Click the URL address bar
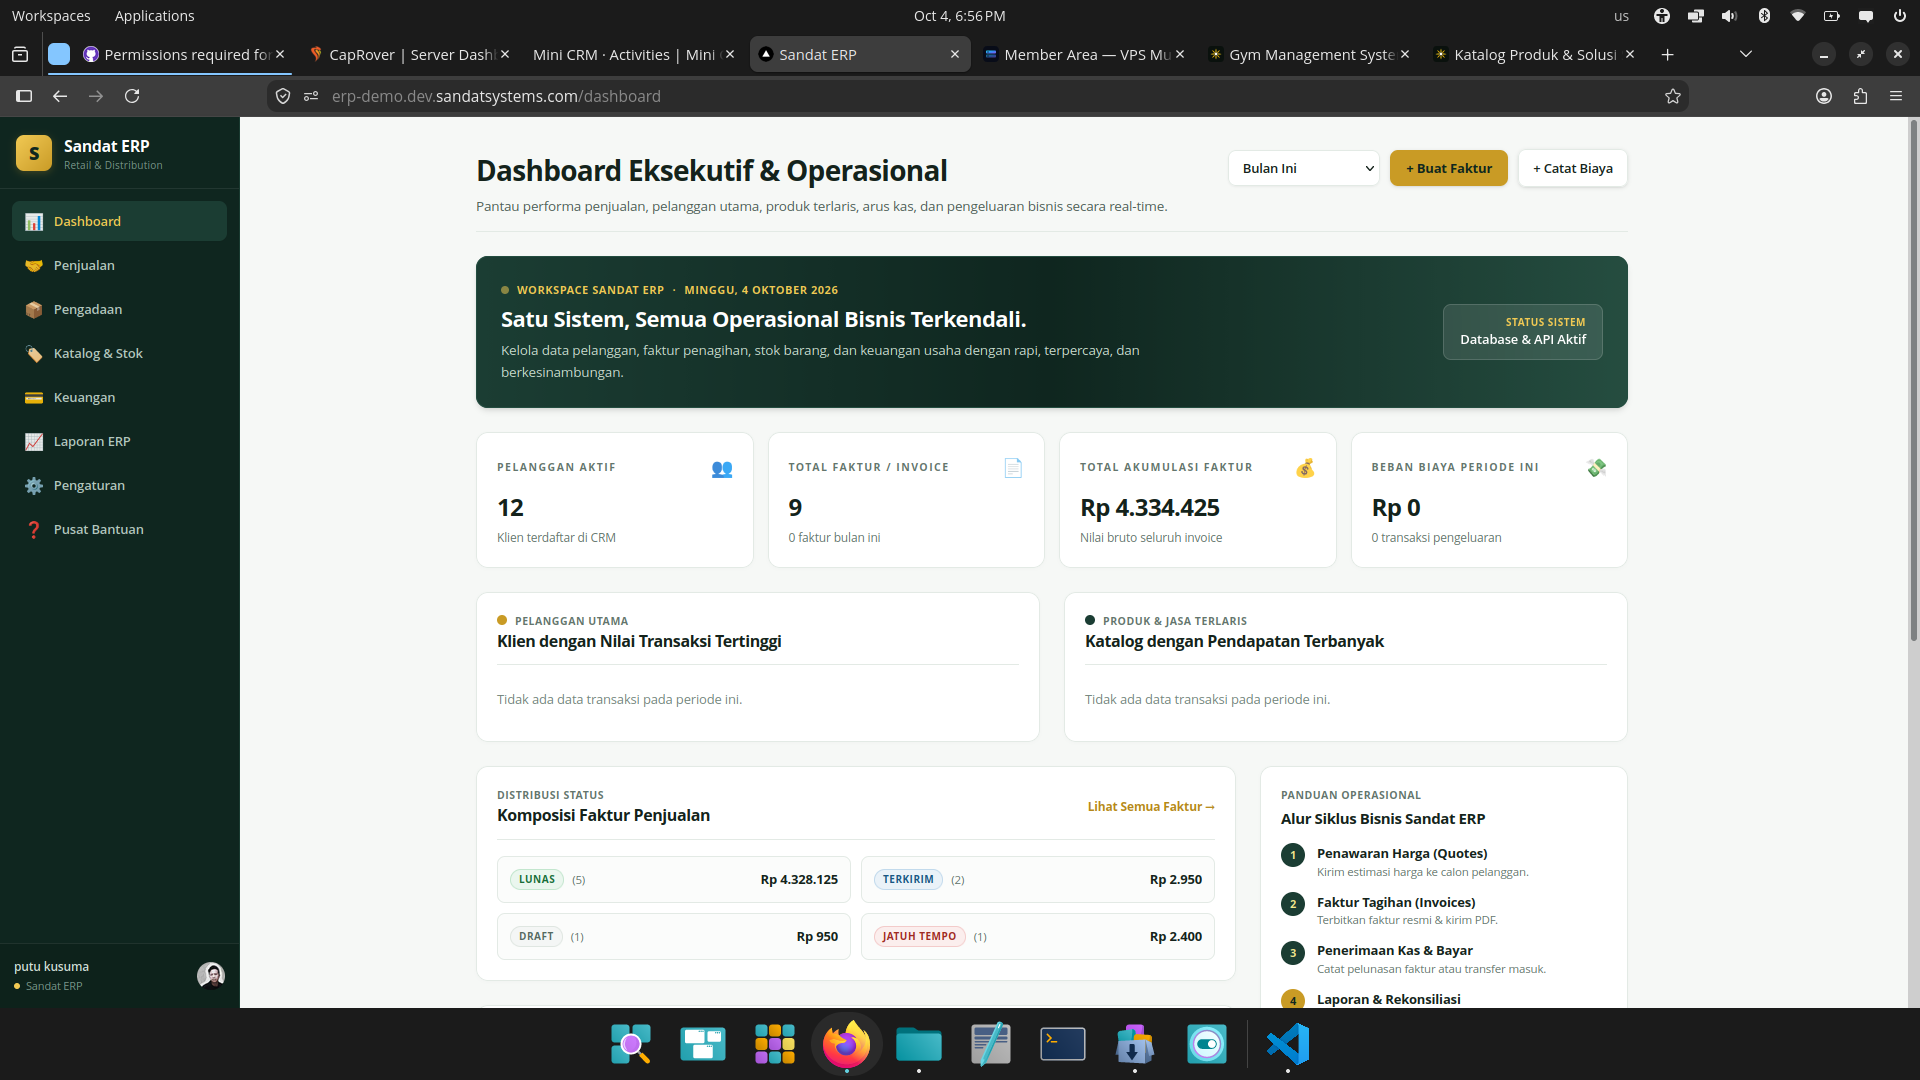The image size is (1920, 1080). pos(980,96)
